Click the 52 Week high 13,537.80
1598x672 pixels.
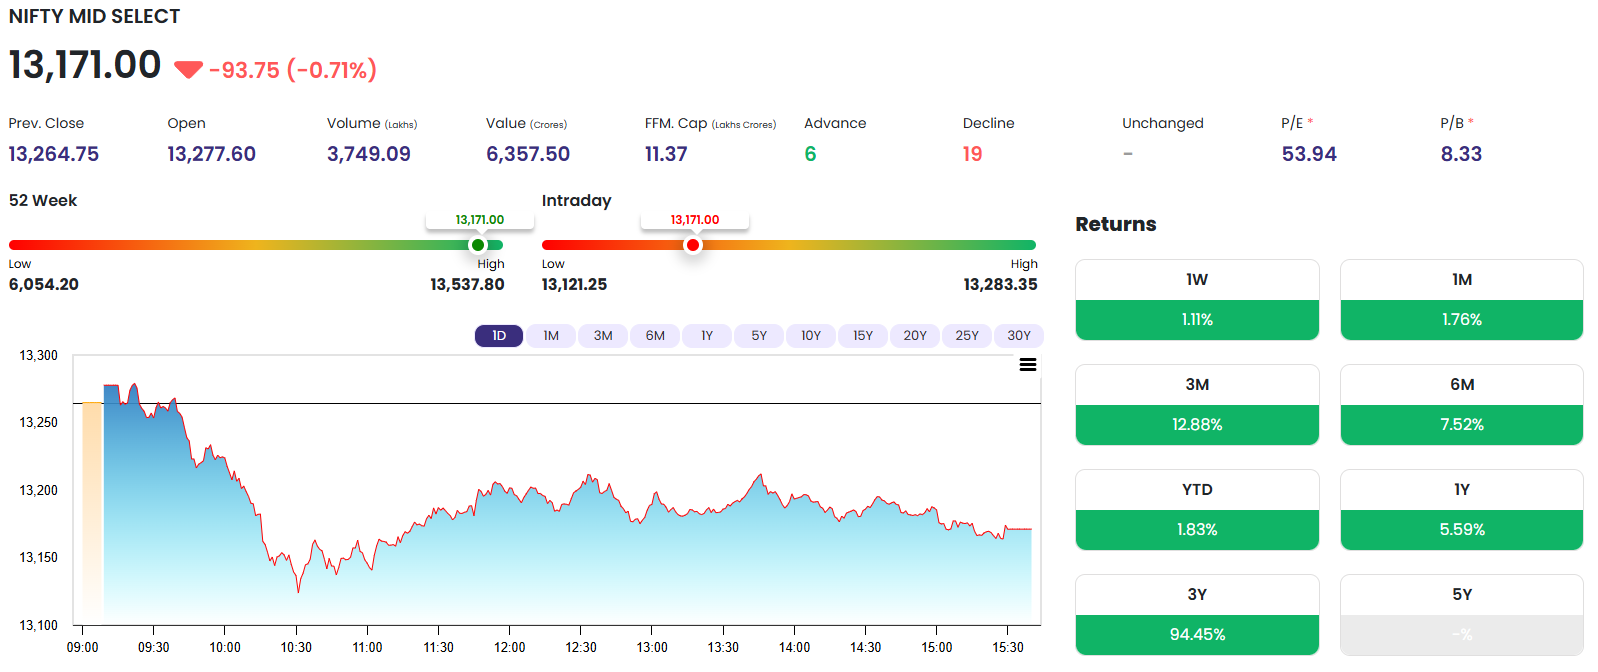click(467, 284)
